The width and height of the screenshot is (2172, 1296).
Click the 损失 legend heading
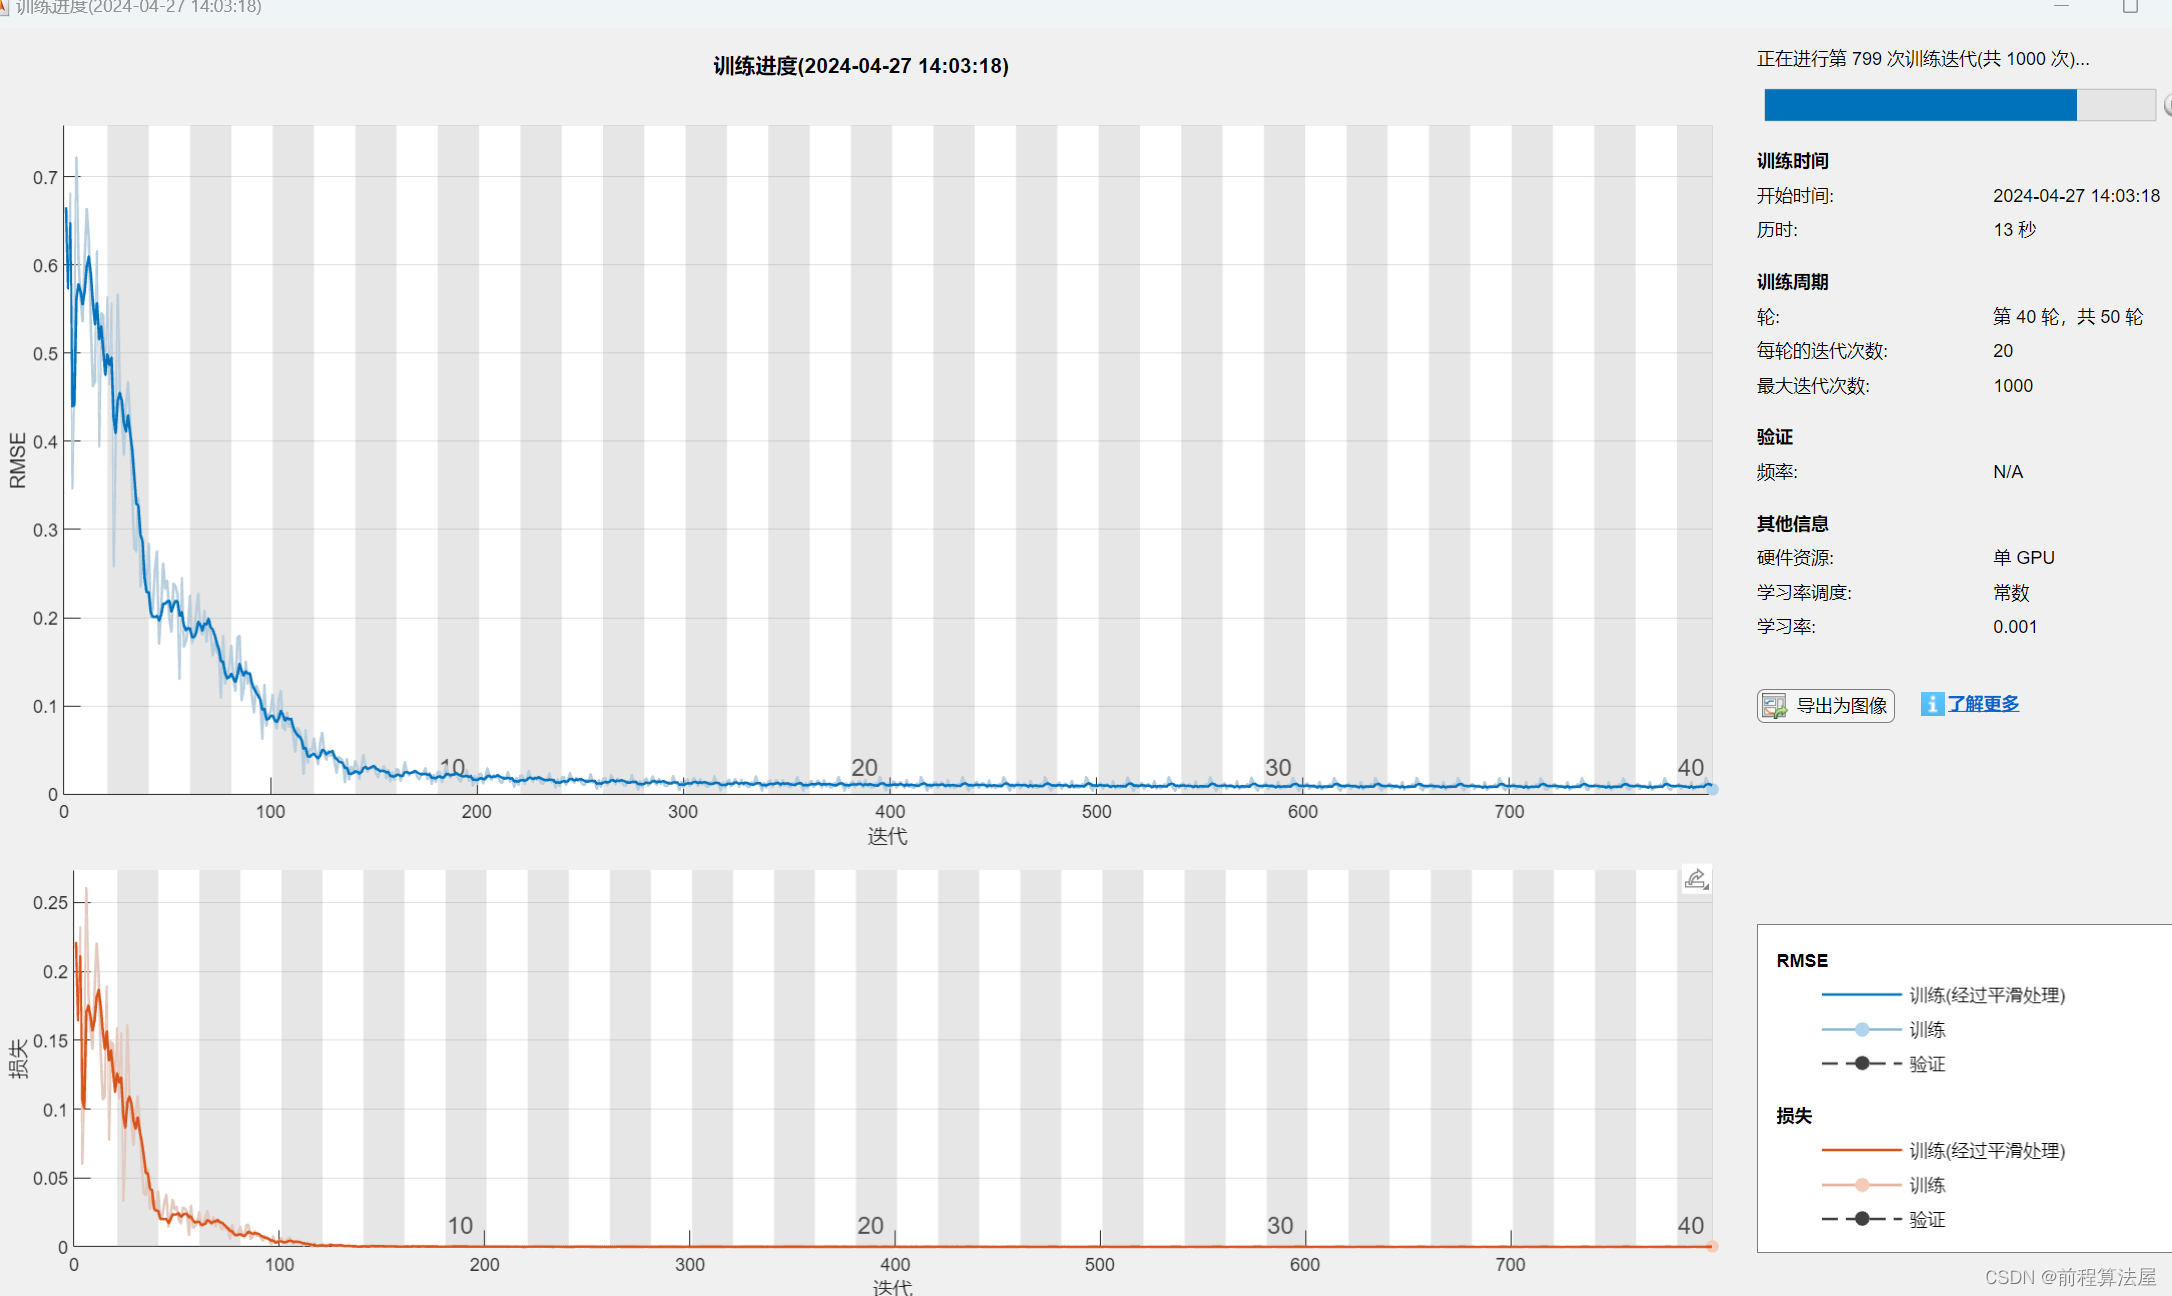pyautogui.click(x=1794, y=1116)
